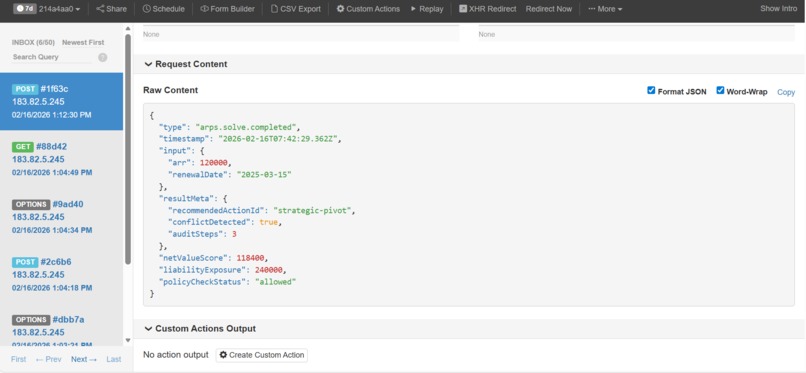This screenshot has height=373, width=806.
Task: Expand the More dropdown menu
Action: (x=605, y=9)
